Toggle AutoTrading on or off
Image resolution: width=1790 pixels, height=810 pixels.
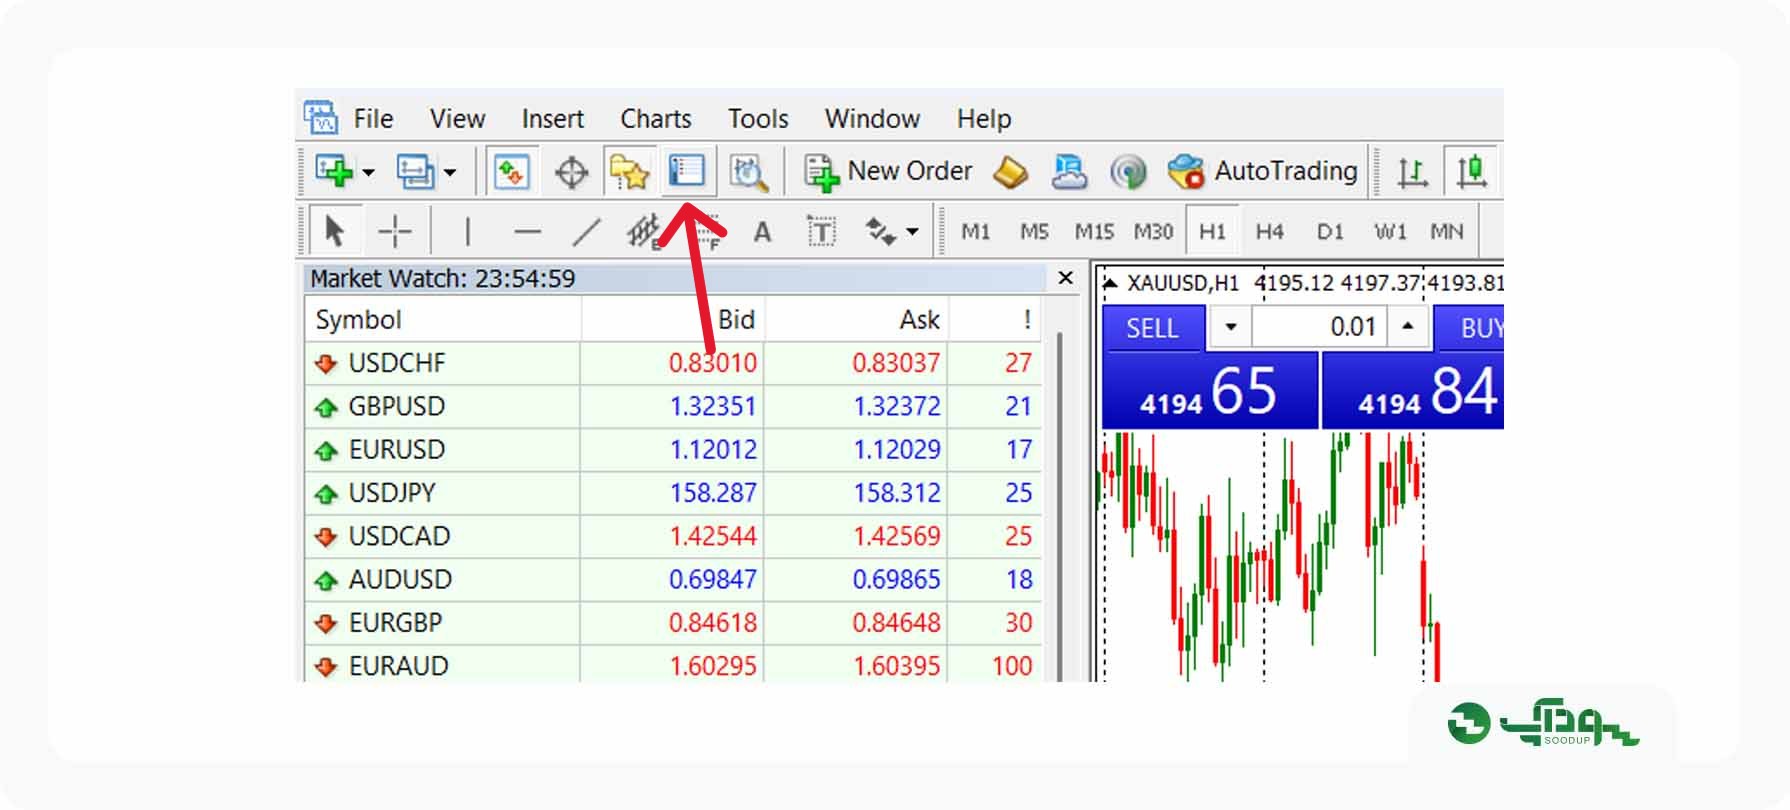[x=1263, y=172]
